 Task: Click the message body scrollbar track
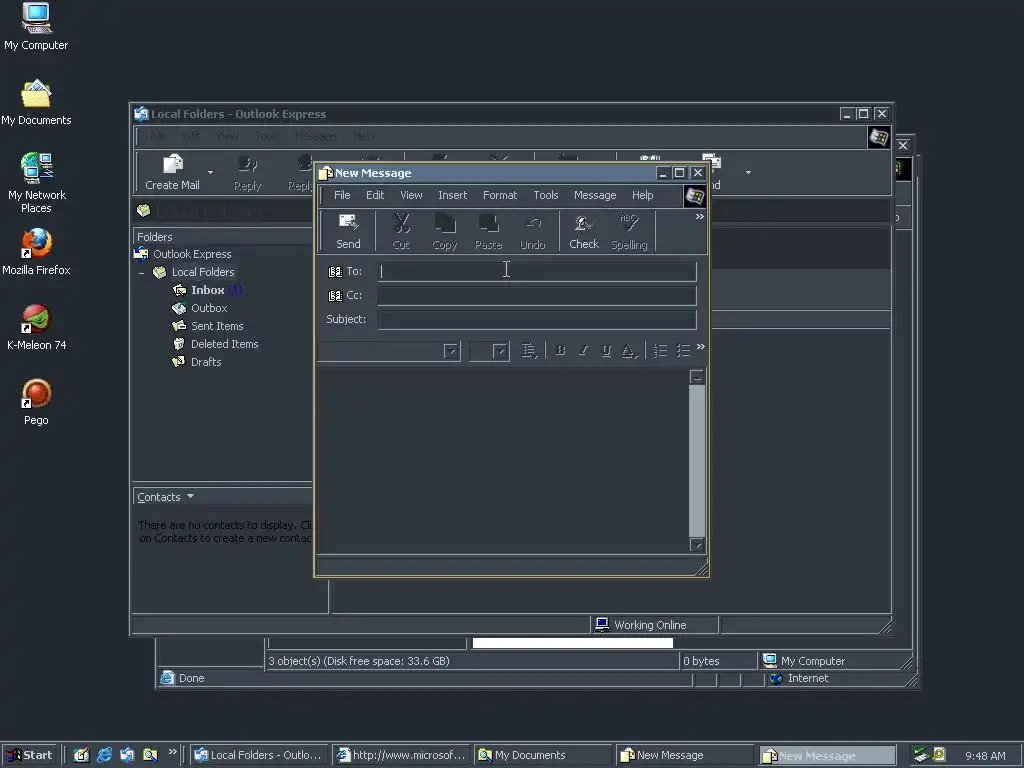[x=697, y=460]
